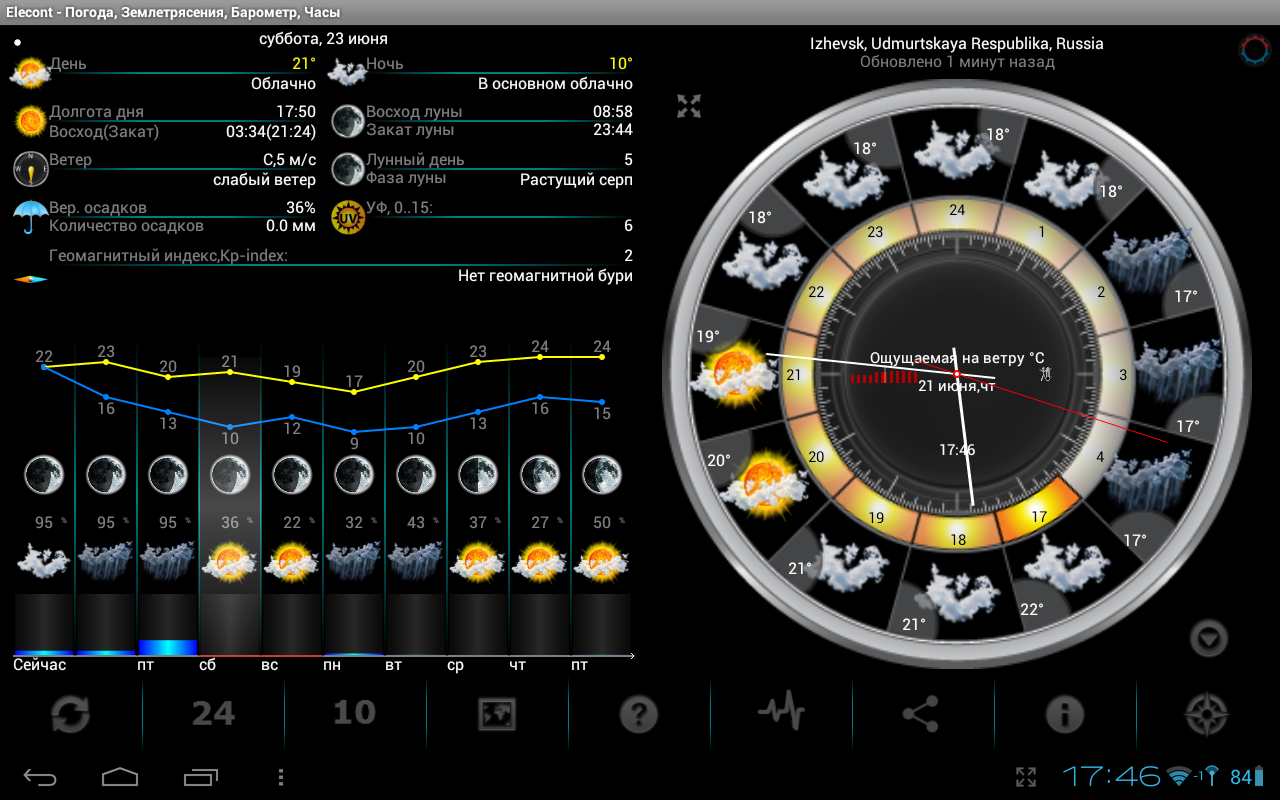Tap the 22° forecast on clock dial
Image resolution: width=1280 pixels, height=800 pixels.
coord(1033,609)
